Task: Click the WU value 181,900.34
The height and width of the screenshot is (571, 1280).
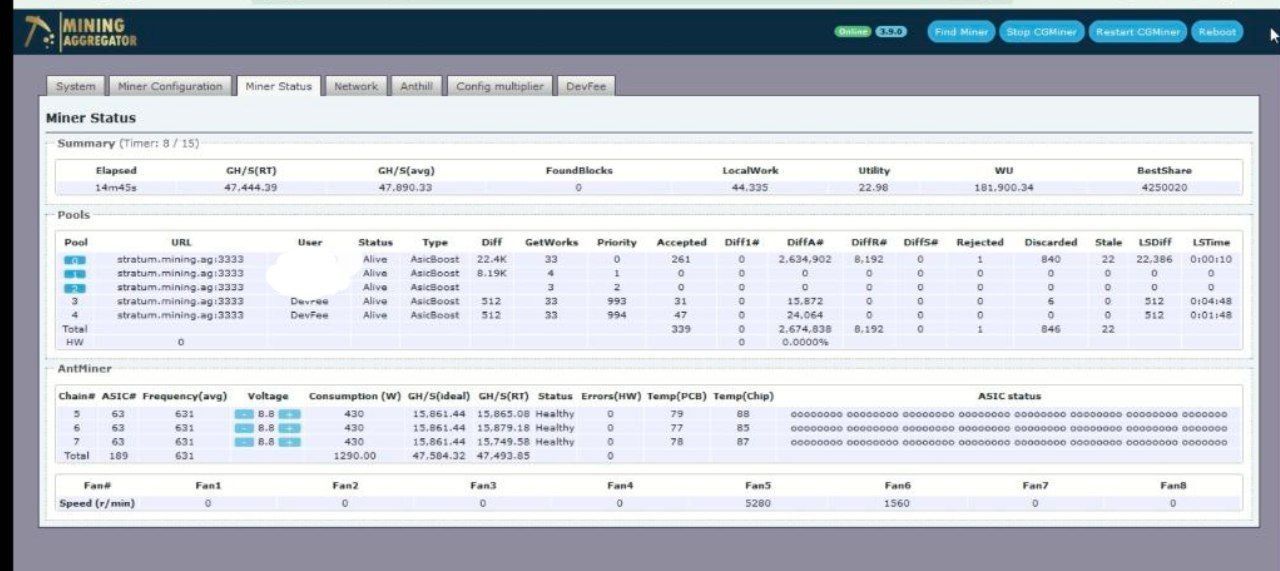Action: 1003,188
